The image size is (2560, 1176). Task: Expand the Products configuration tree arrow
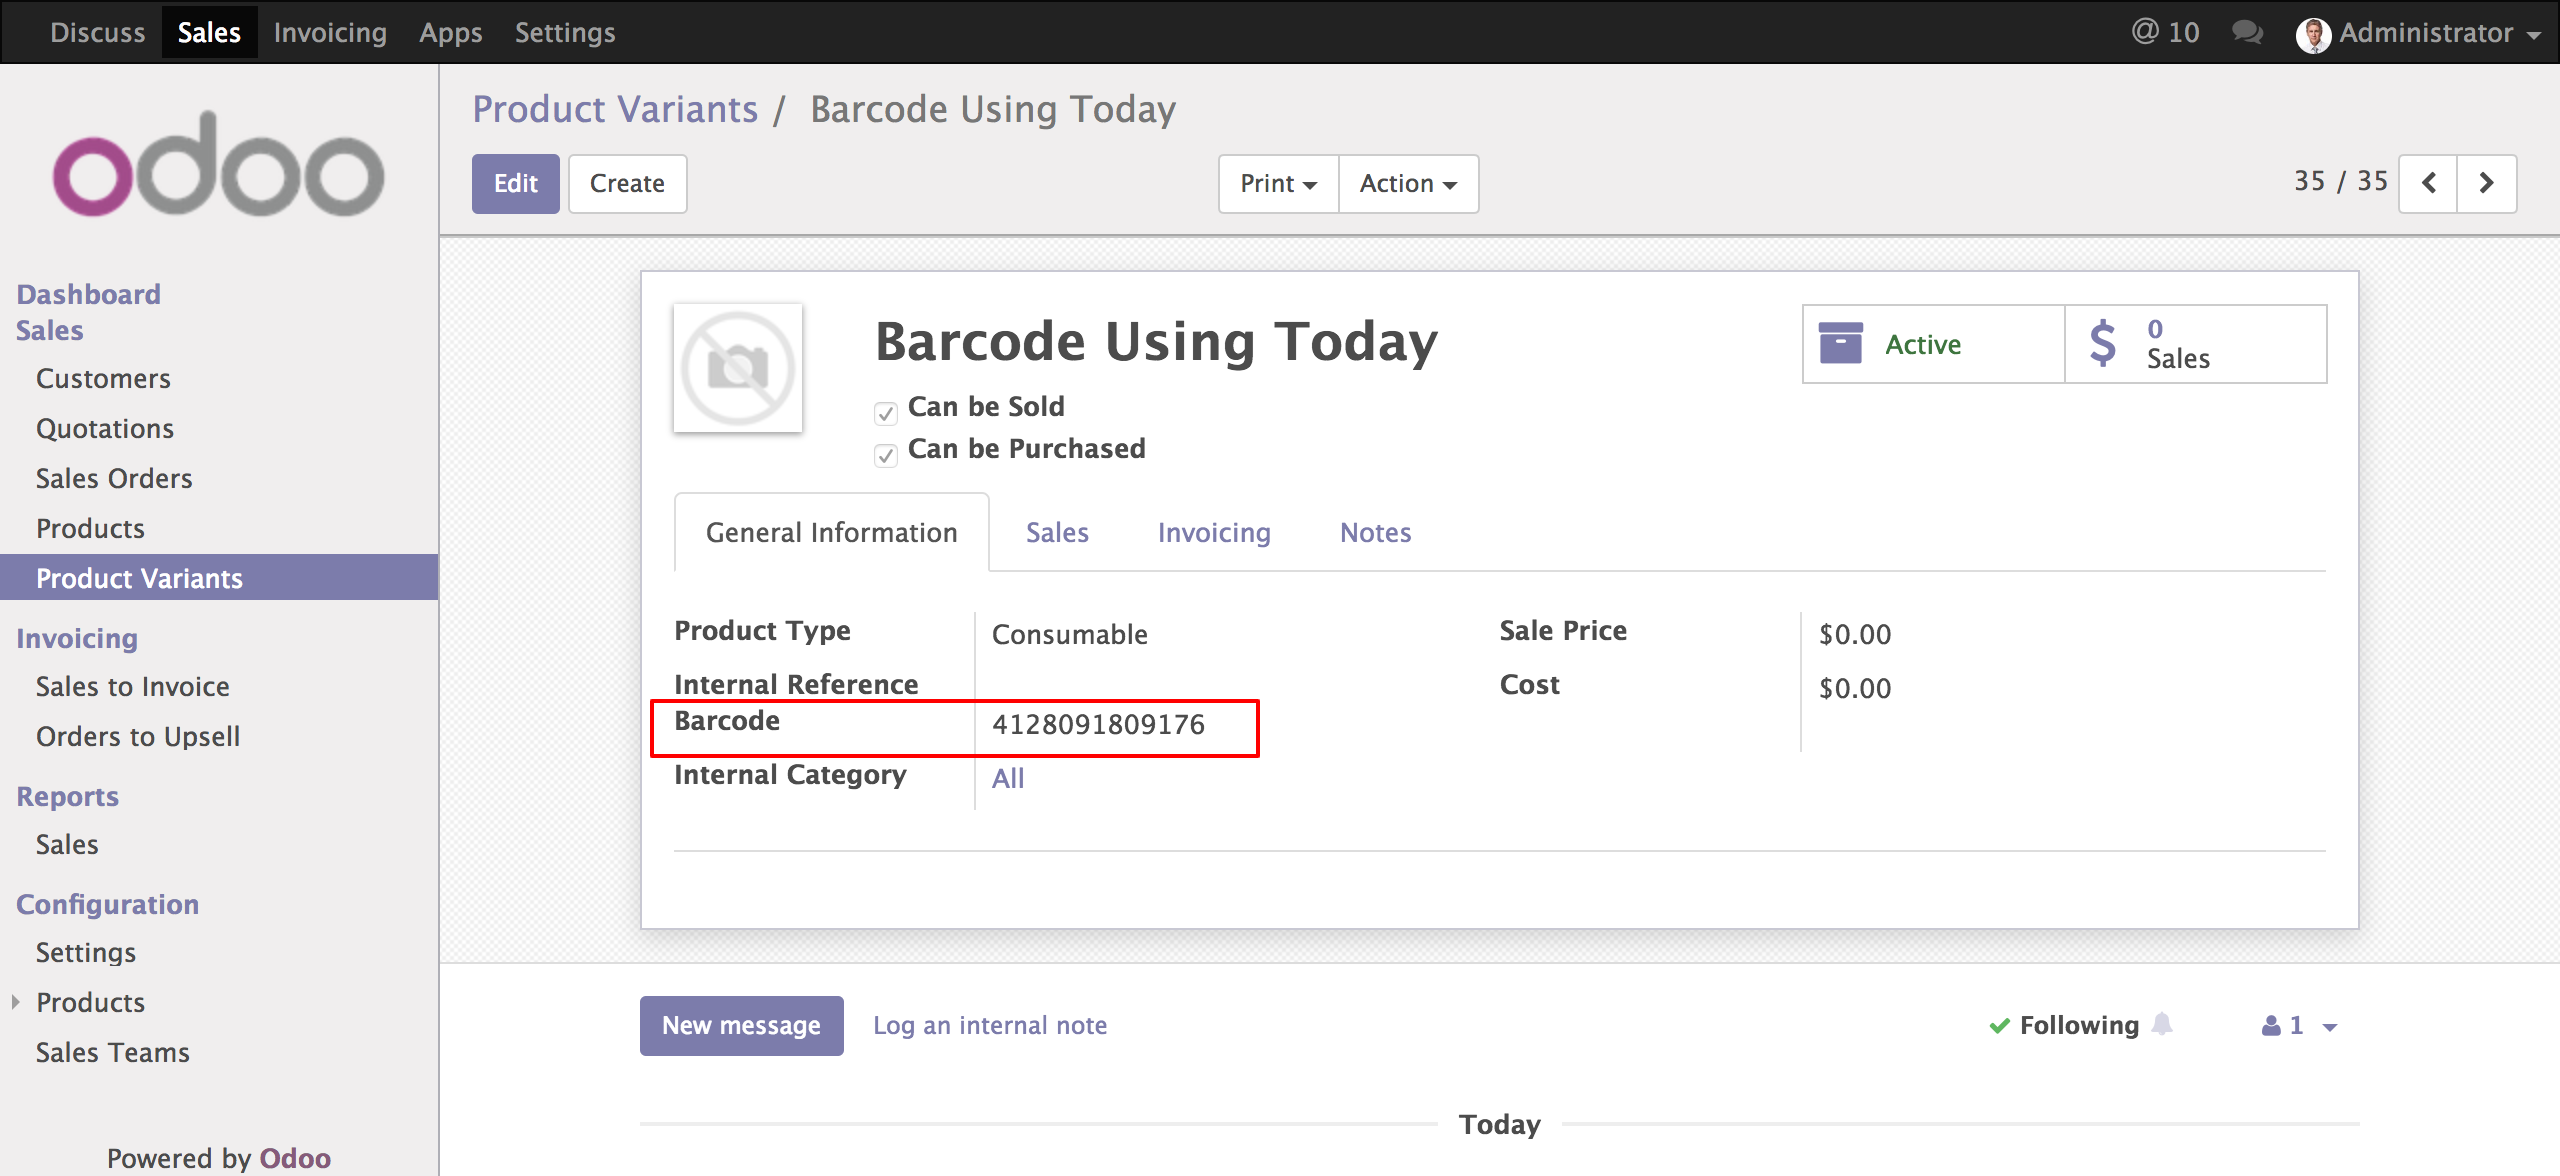point(15,1002)
